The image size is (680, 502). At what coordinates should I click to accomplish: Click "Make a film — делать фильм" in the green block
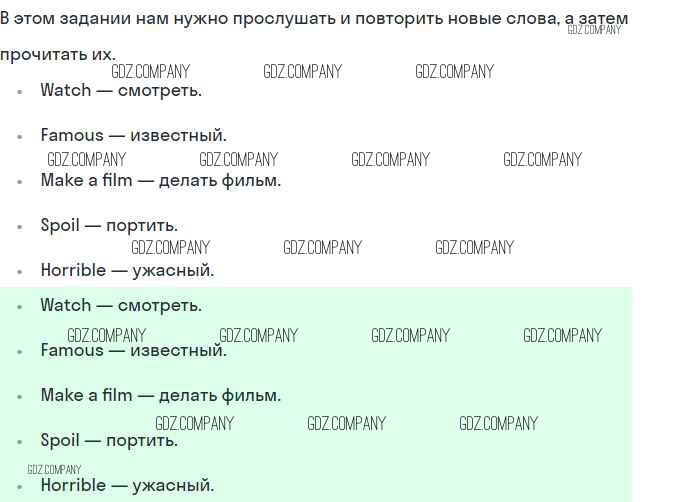coord(160,395)
